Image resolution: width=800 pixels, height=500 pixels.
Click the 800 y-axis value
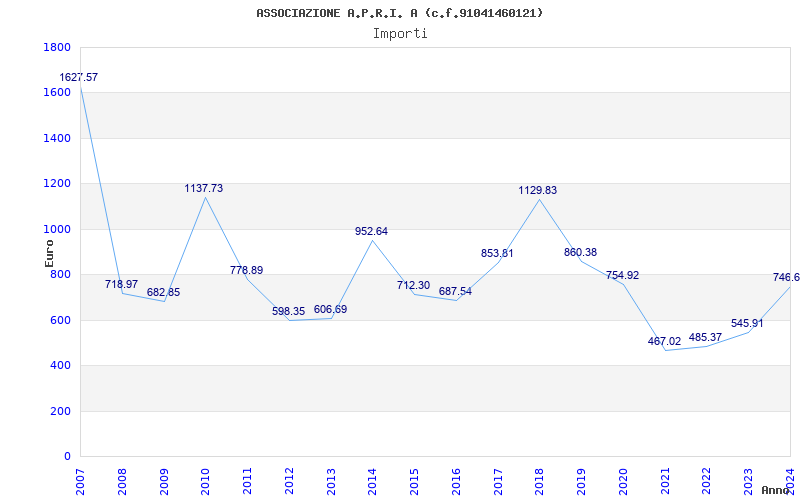pos(61,274)
